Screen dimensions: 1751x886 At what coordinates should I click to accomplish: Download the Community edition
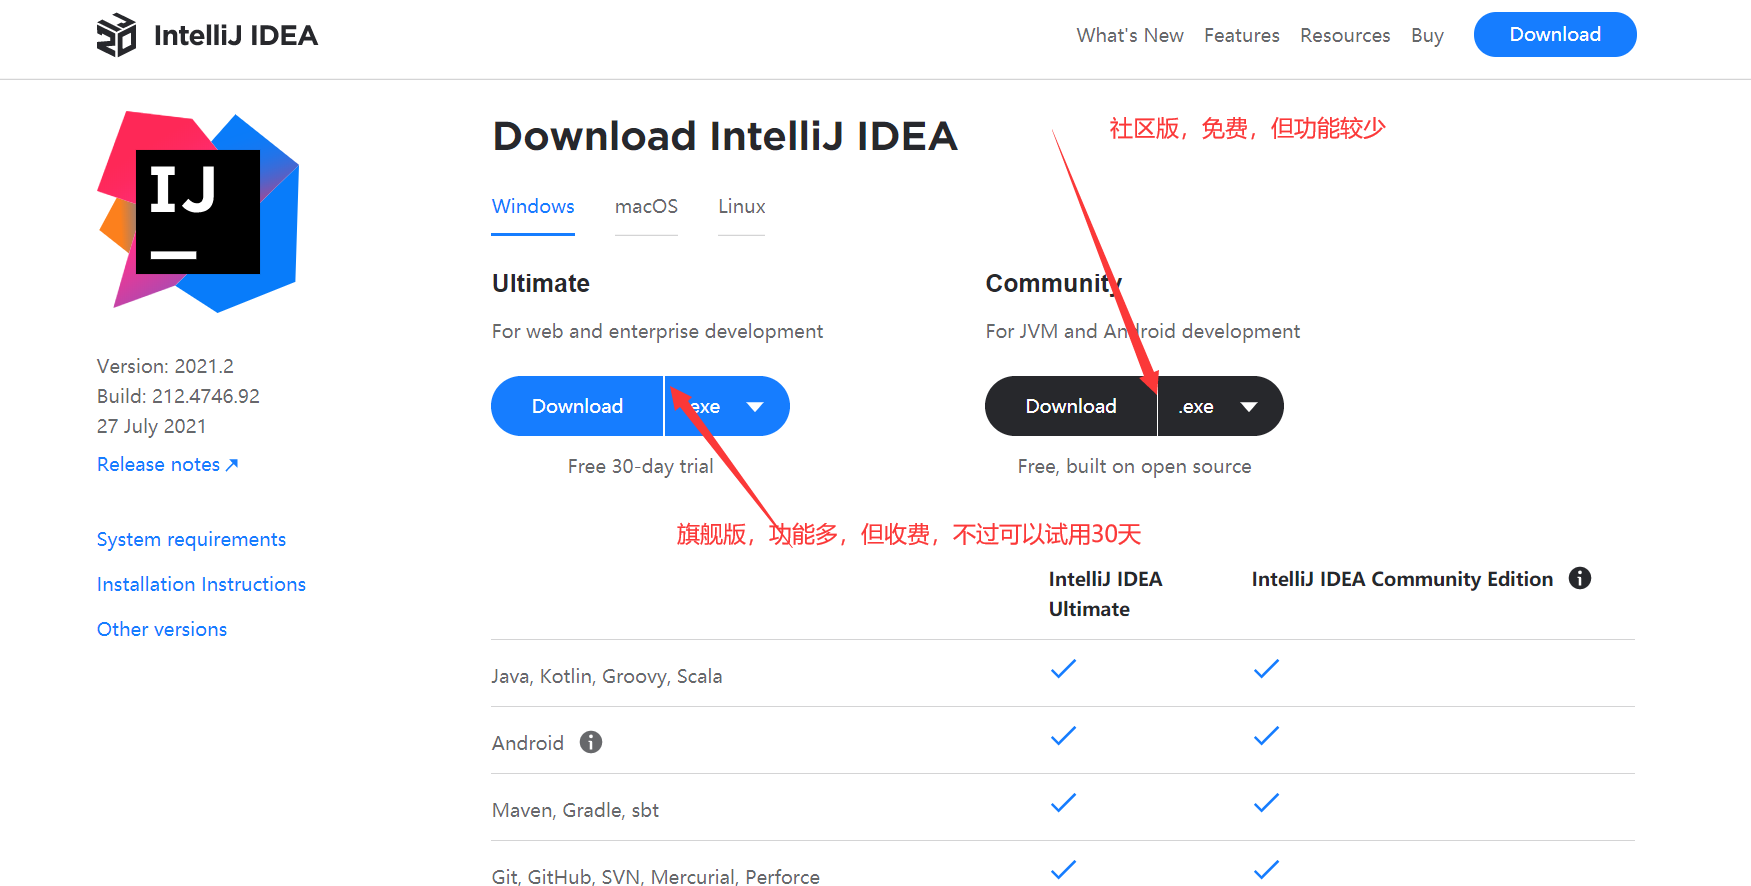1071,406
